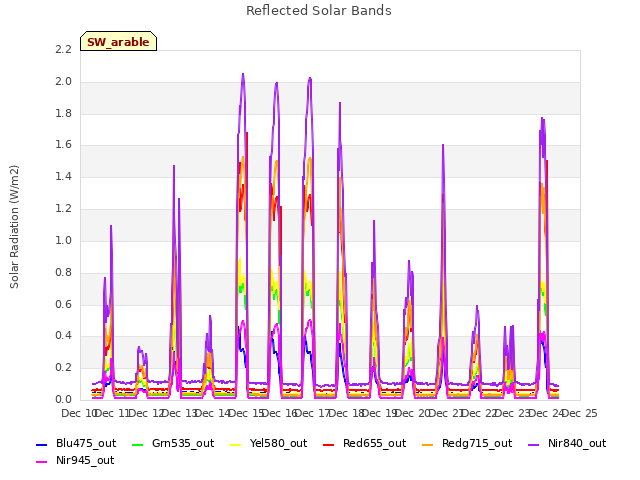
Task: Click the 0.2 y-axis tick label
Action: point(63,367)
